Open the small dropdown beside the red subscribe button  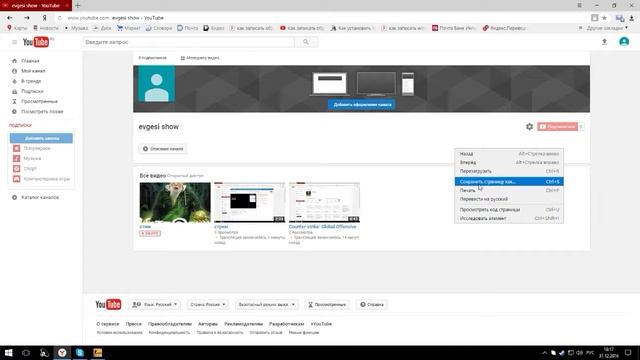(x=581, y=127)
